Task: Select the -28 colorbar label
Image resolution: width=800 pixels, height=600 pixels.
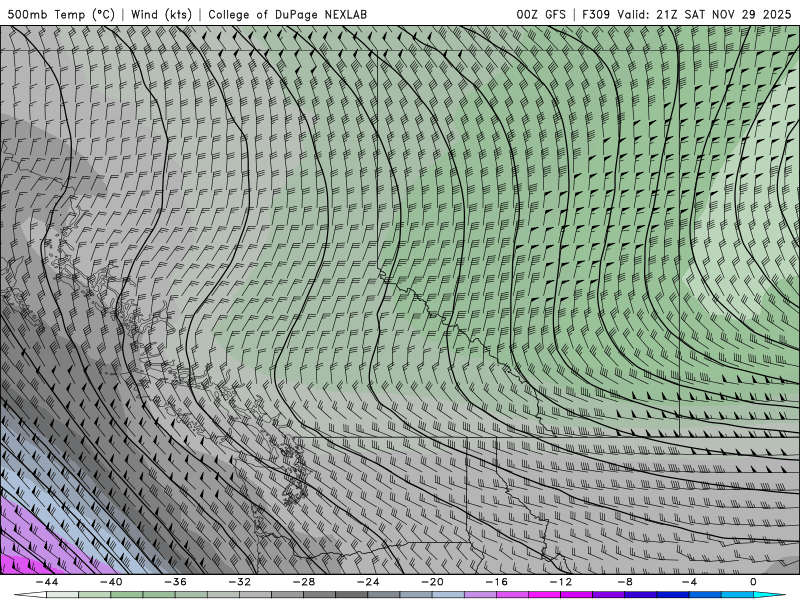Action: (x=304, y=582)
